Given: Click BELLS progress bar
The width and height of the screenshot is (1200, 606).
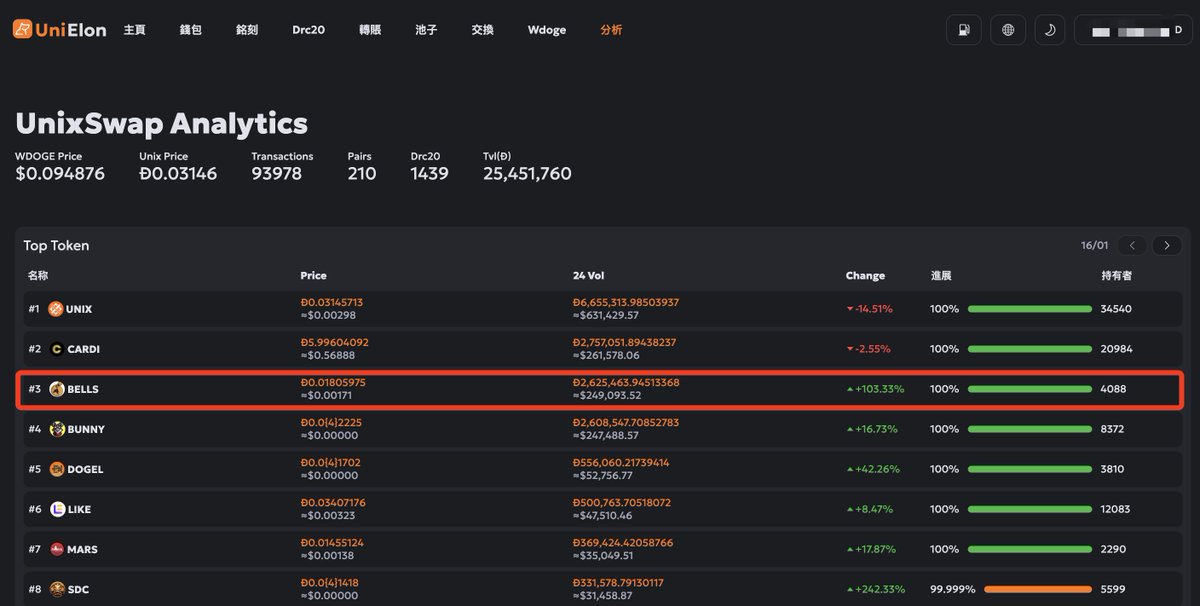Looking at the screenshot, I should [x=1030, y=389].
